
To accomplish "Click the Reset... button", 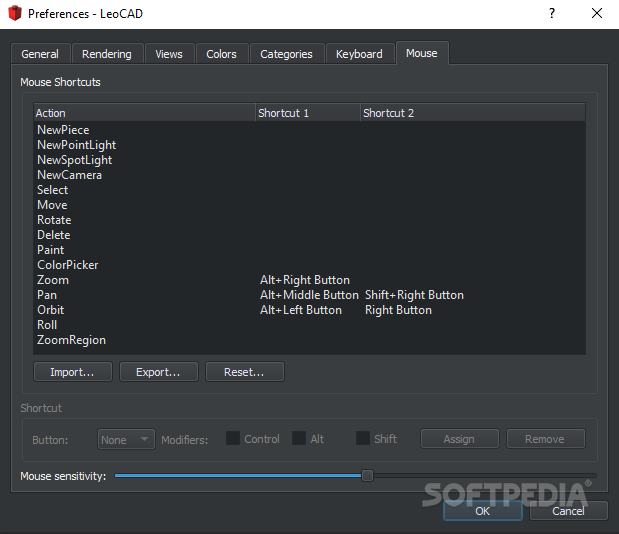I will click(x=244, y=372).
